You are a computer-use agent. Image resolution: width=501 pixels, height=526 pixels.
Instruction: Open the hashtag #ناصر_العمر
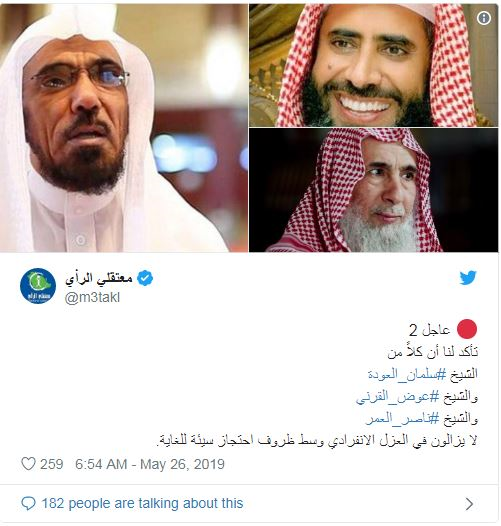click(402, 419)
